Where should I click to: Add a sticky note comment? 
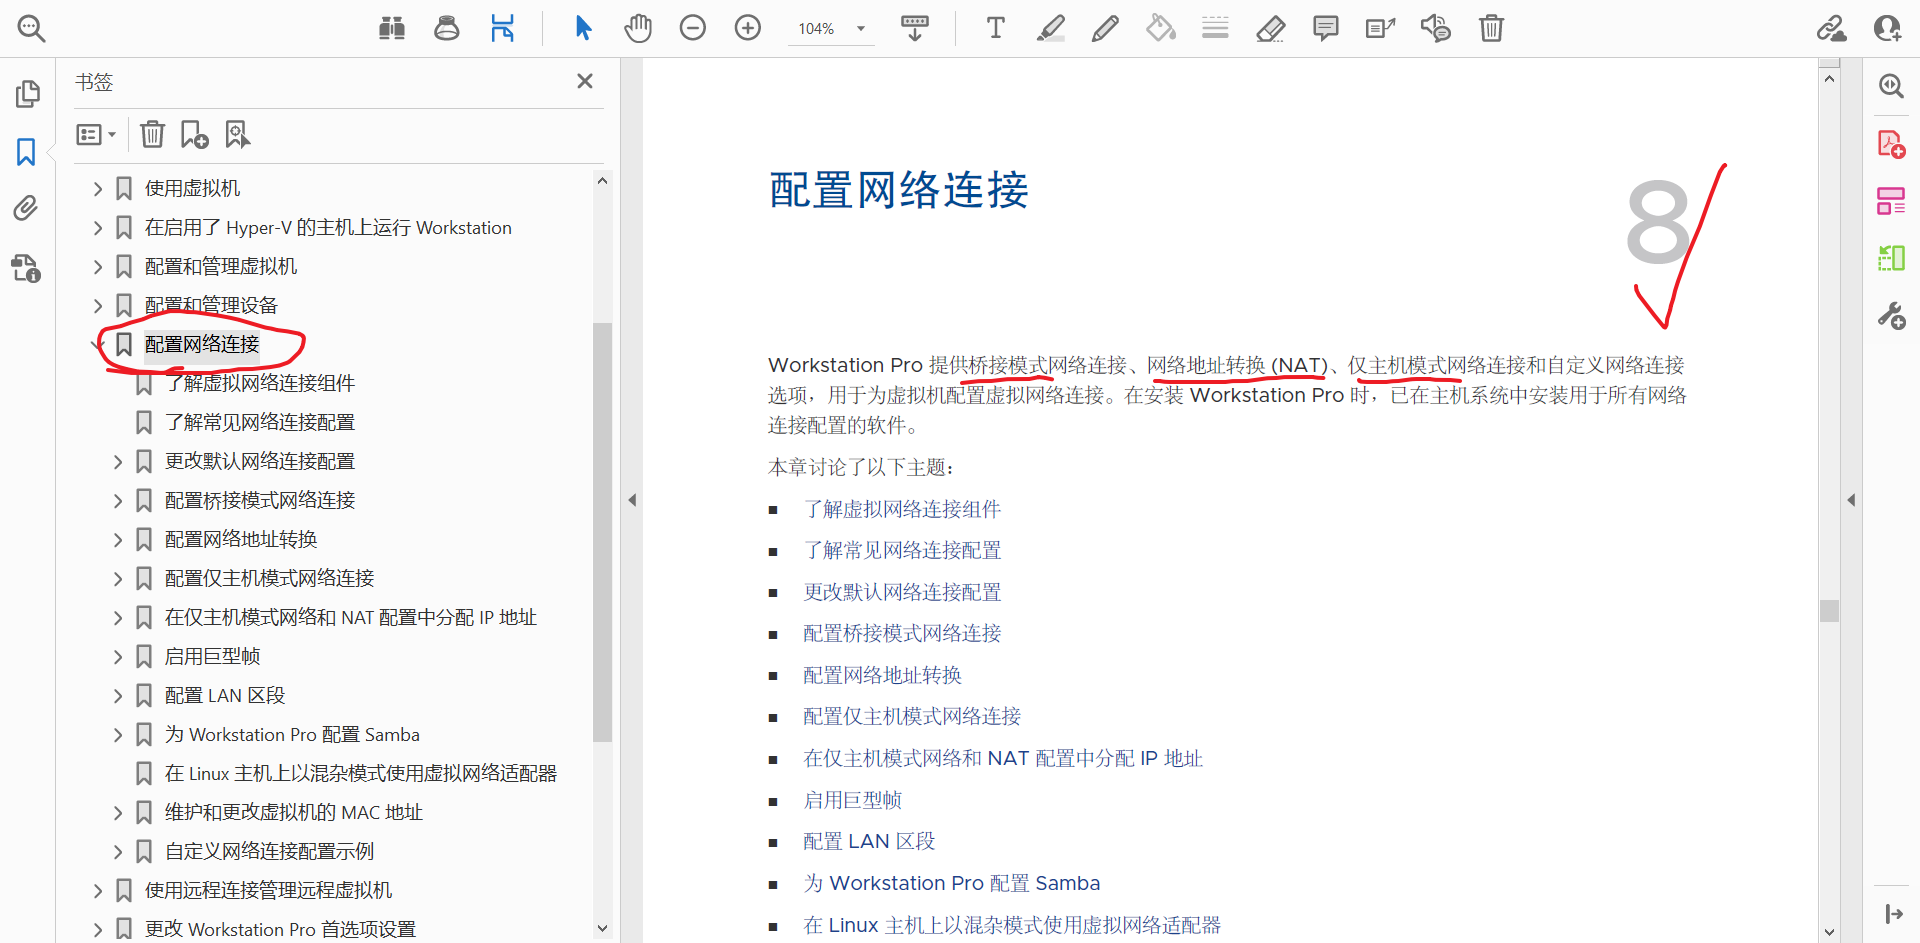[1326, 28]
